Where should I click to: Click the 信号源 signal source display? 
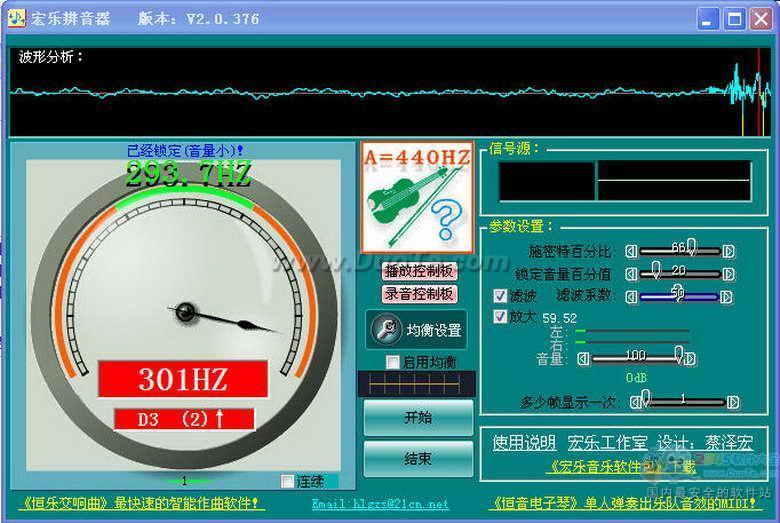[x=625, y=181]
